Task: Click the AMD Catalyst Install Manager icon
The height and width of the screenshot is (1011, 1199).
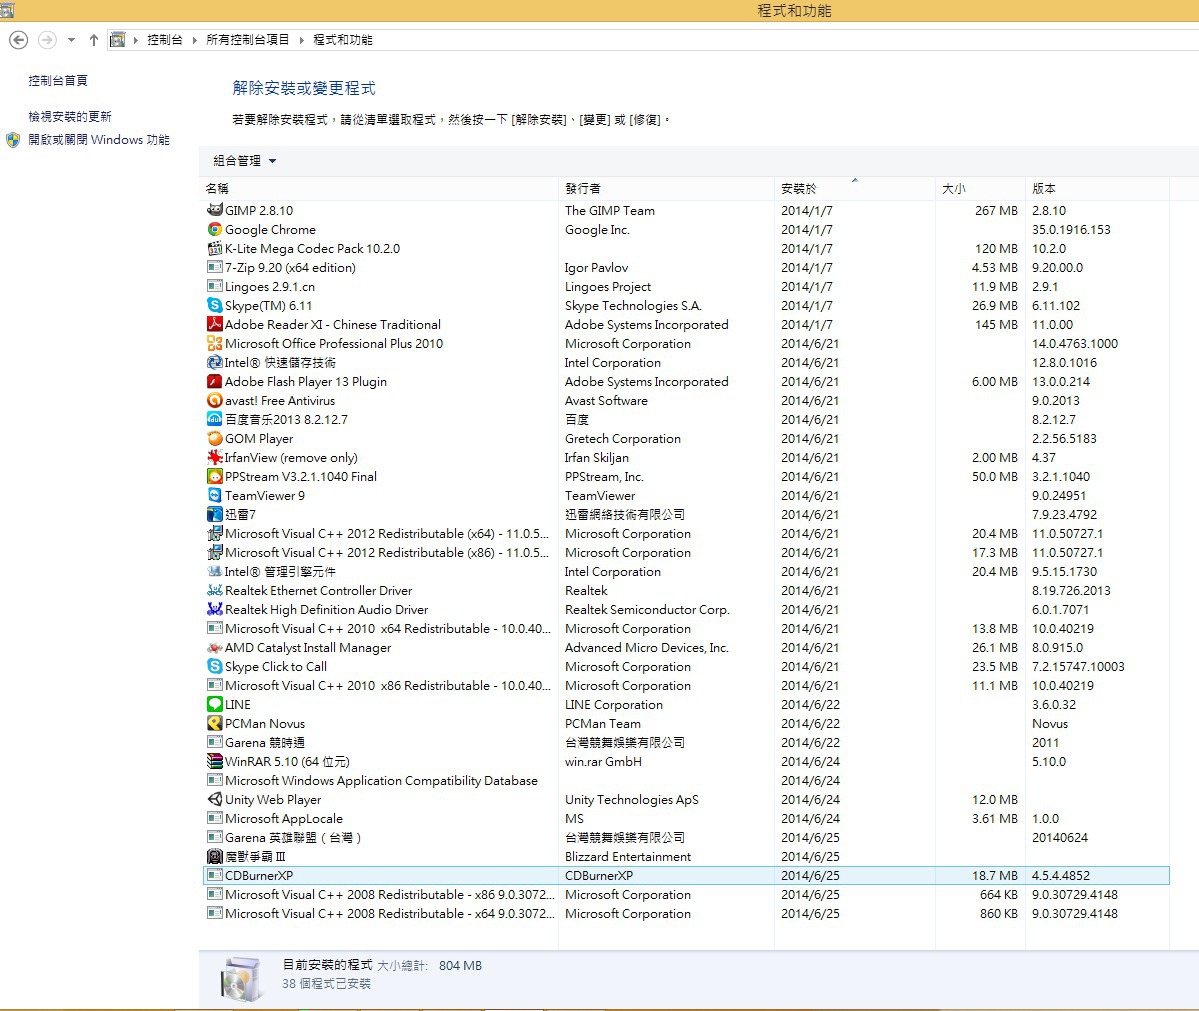Action: coord(215,647)
